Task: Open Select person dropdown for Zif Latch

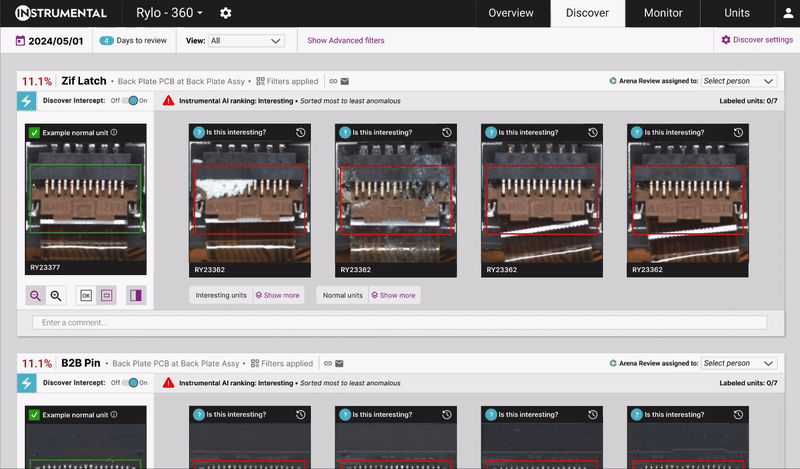Action: (x=738, y=81)
